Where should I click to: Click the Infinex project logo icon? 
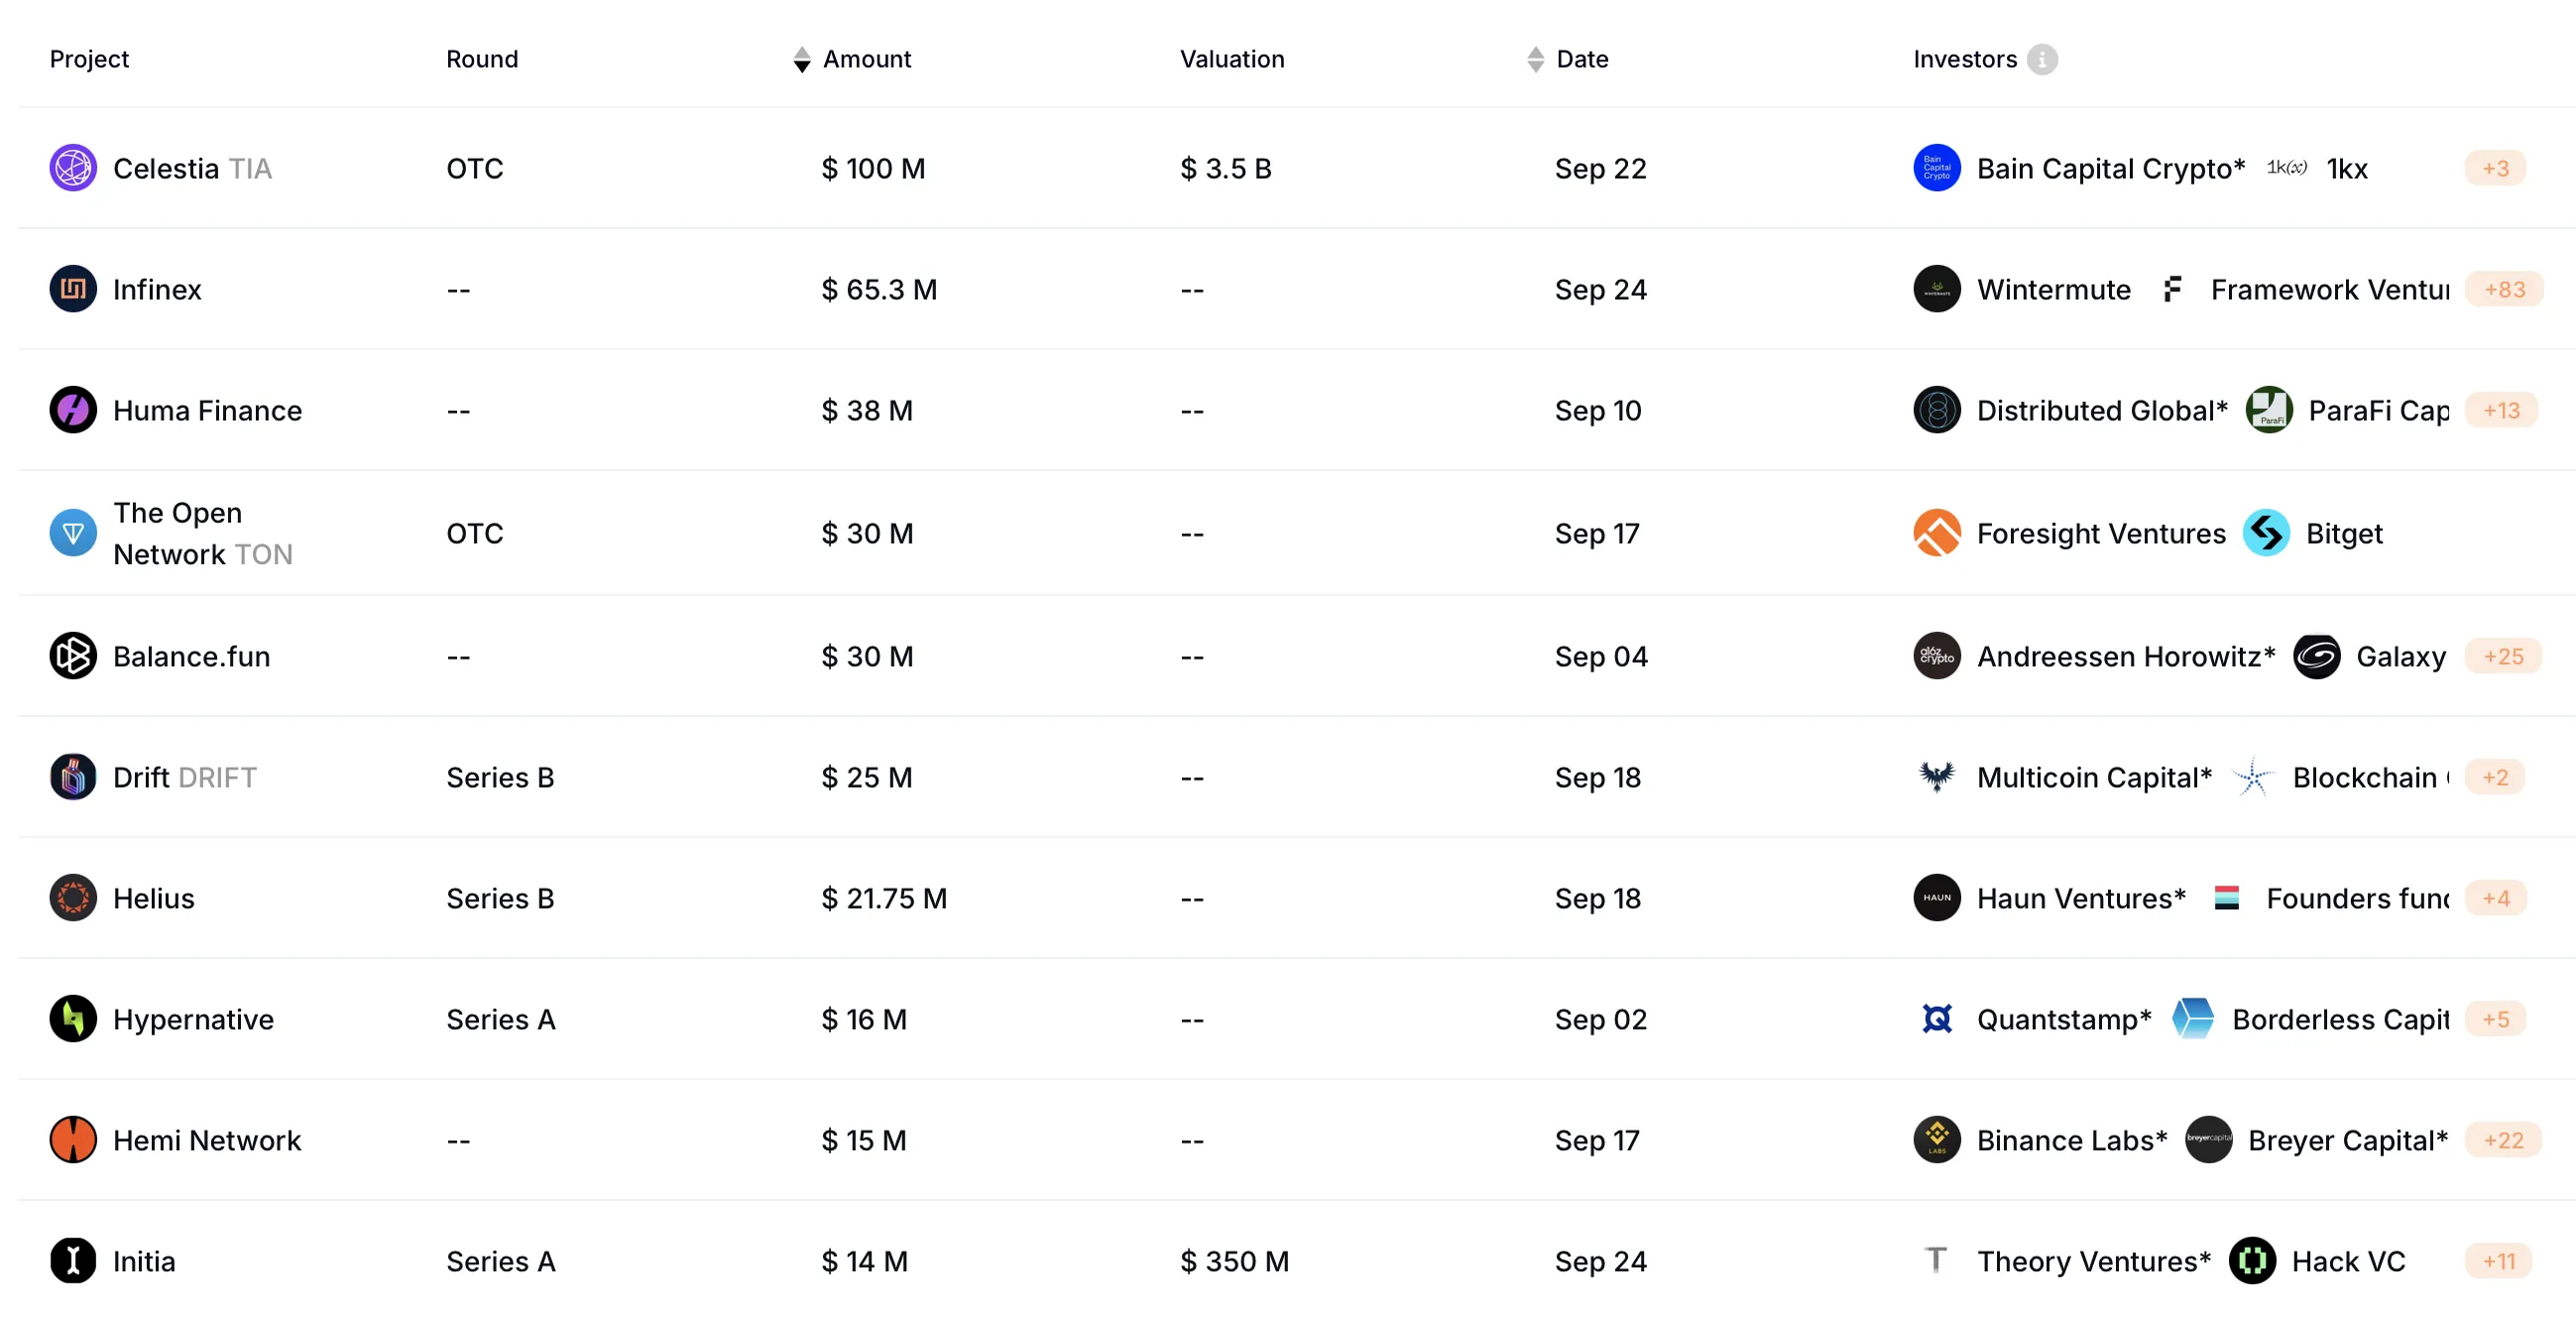(73, 289)
